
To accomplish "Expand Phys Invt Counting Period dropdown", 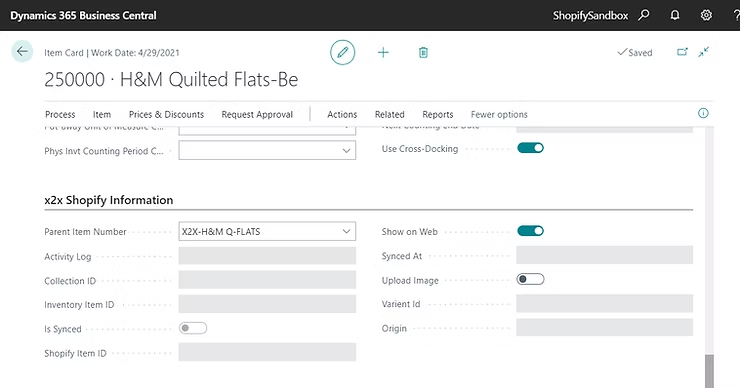I will [x=346, y=151].
